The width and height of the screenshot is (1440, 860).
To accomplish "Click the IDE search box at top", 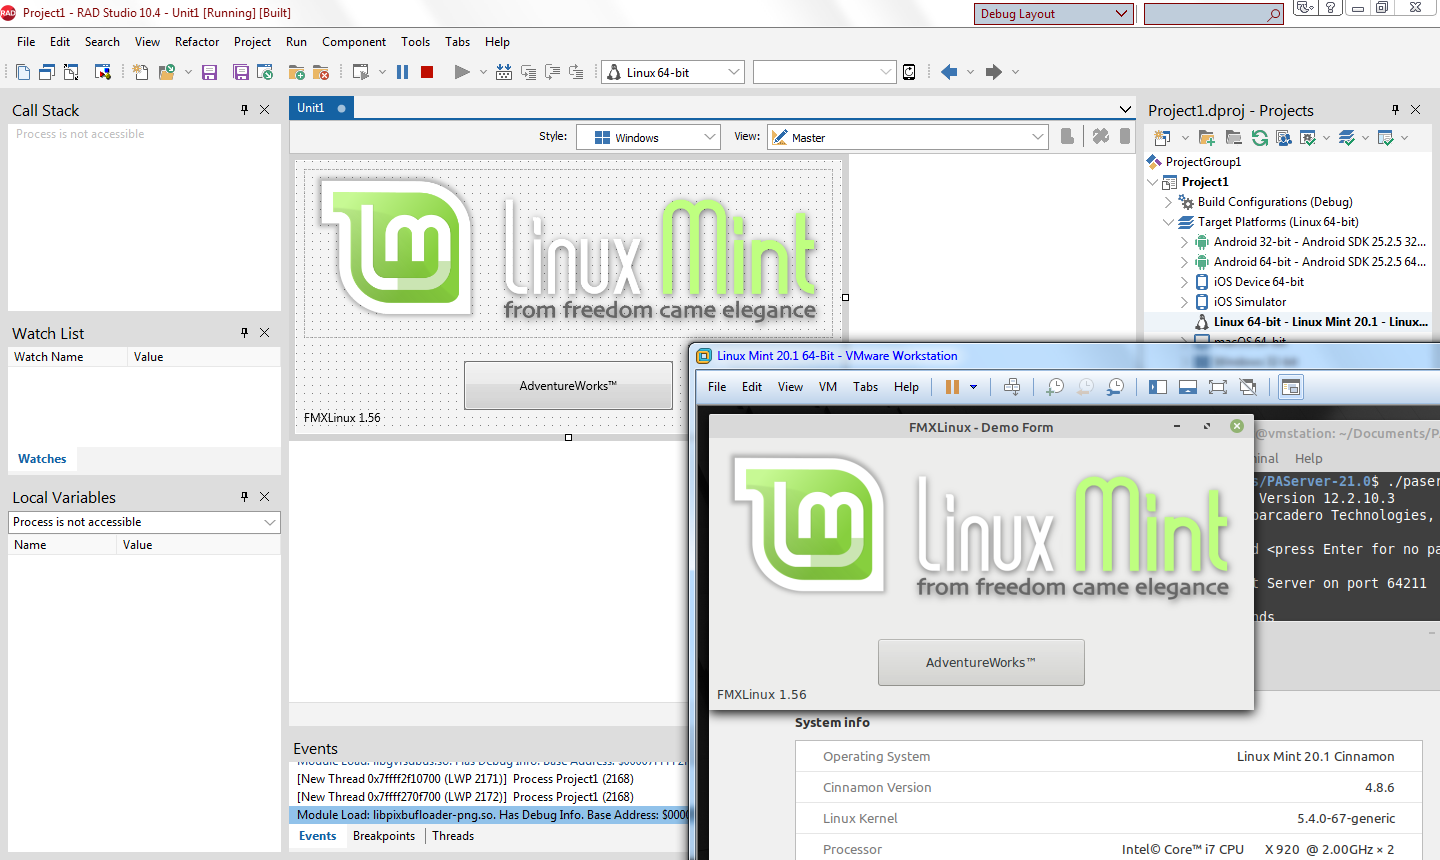I will pos(1213,14).
